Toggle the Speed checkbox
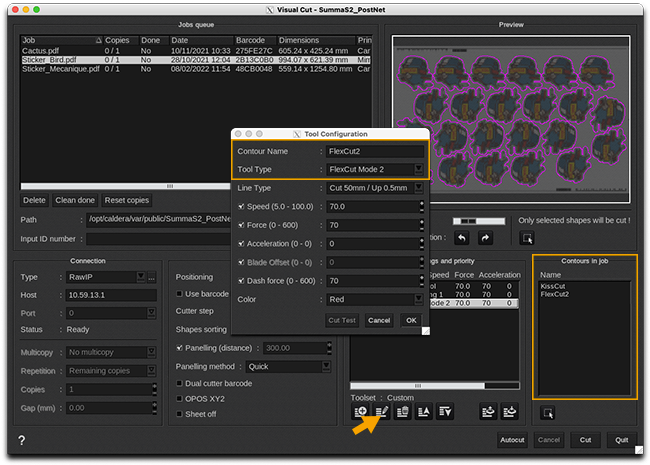 coord(240,206)
